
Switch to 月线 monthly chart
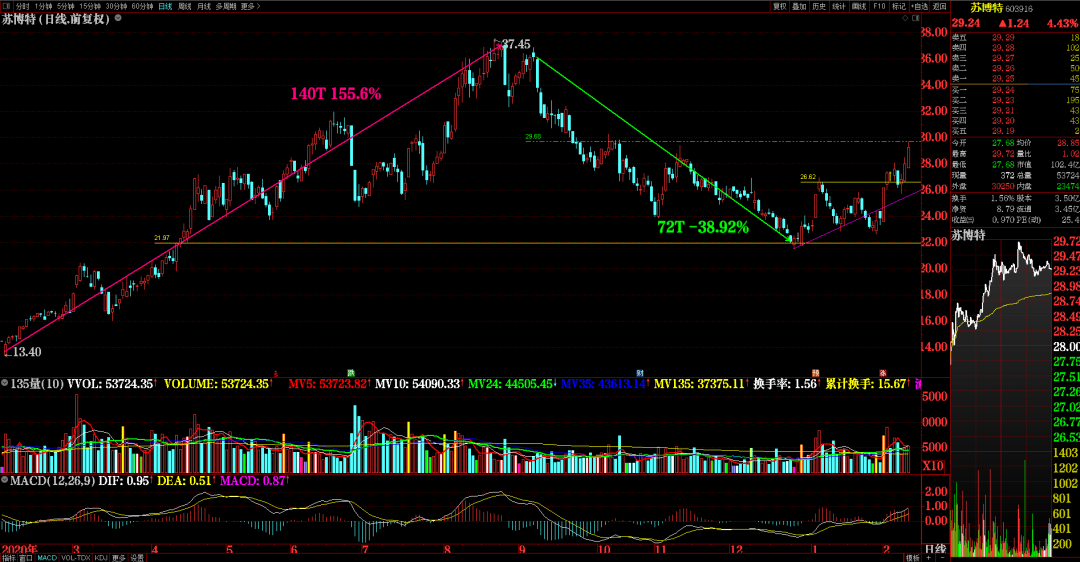204,6
